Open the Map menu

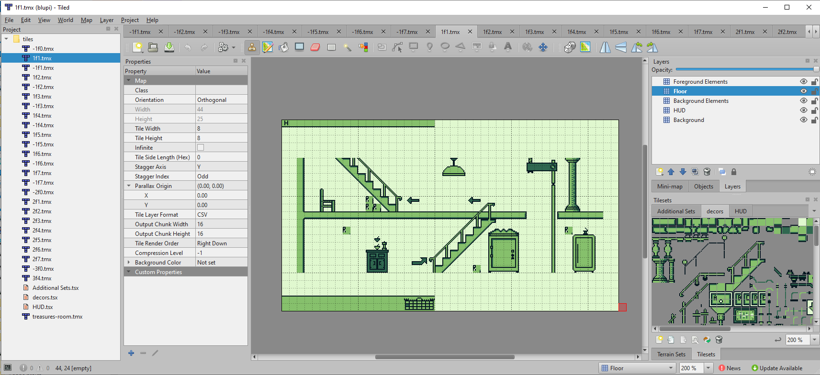pyautogui.click(x=86, y=20)
